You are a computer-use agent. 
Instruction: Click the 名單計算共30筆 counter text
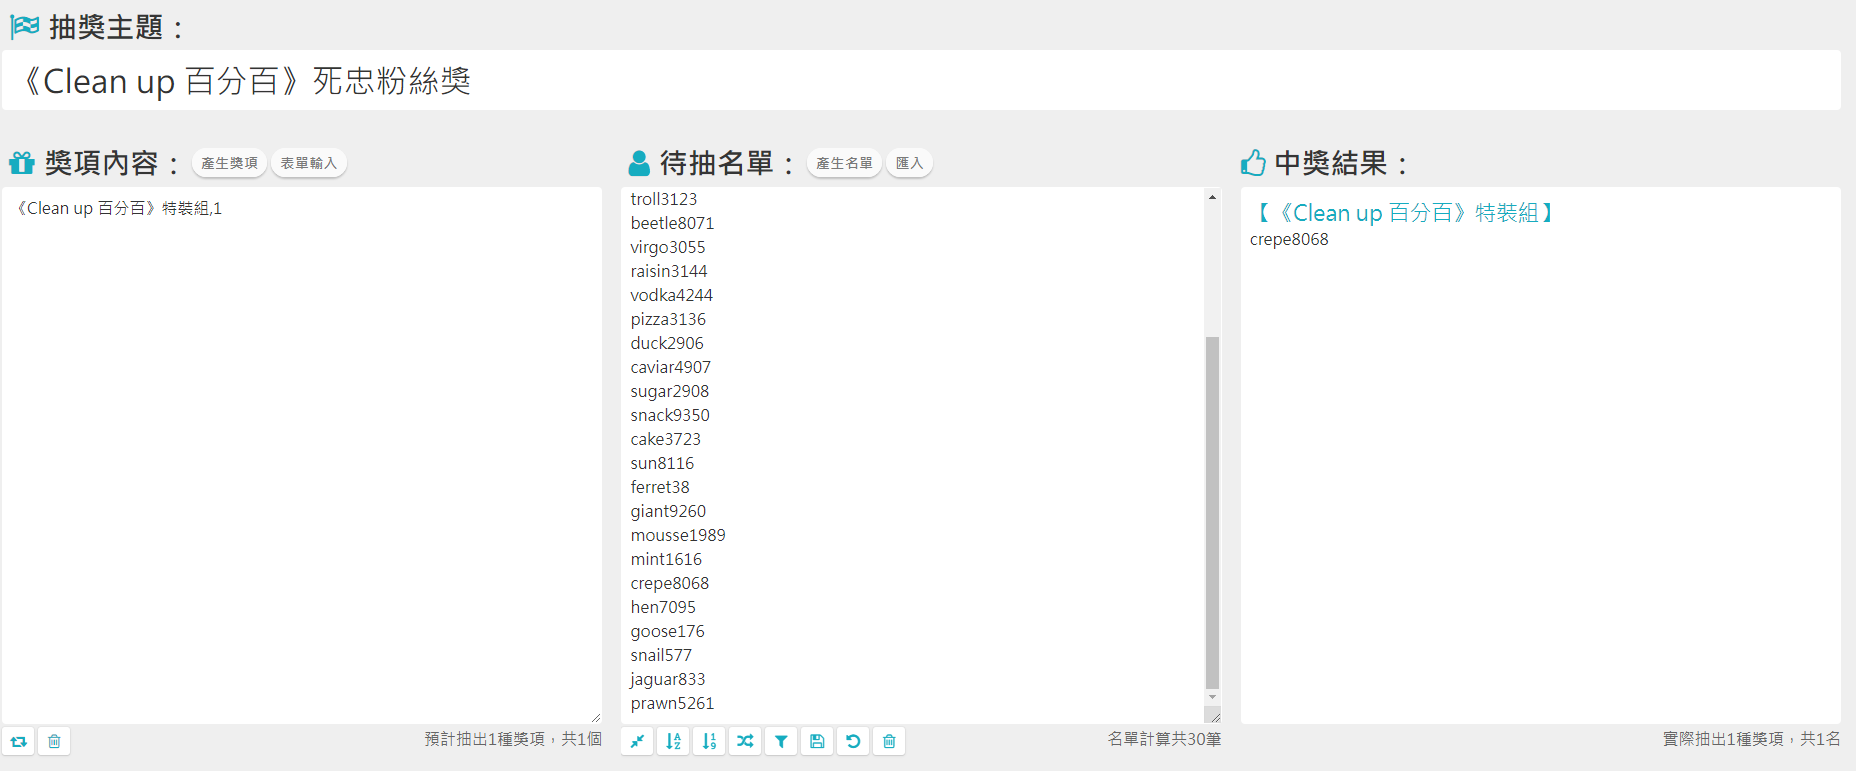coord(1164,739)
